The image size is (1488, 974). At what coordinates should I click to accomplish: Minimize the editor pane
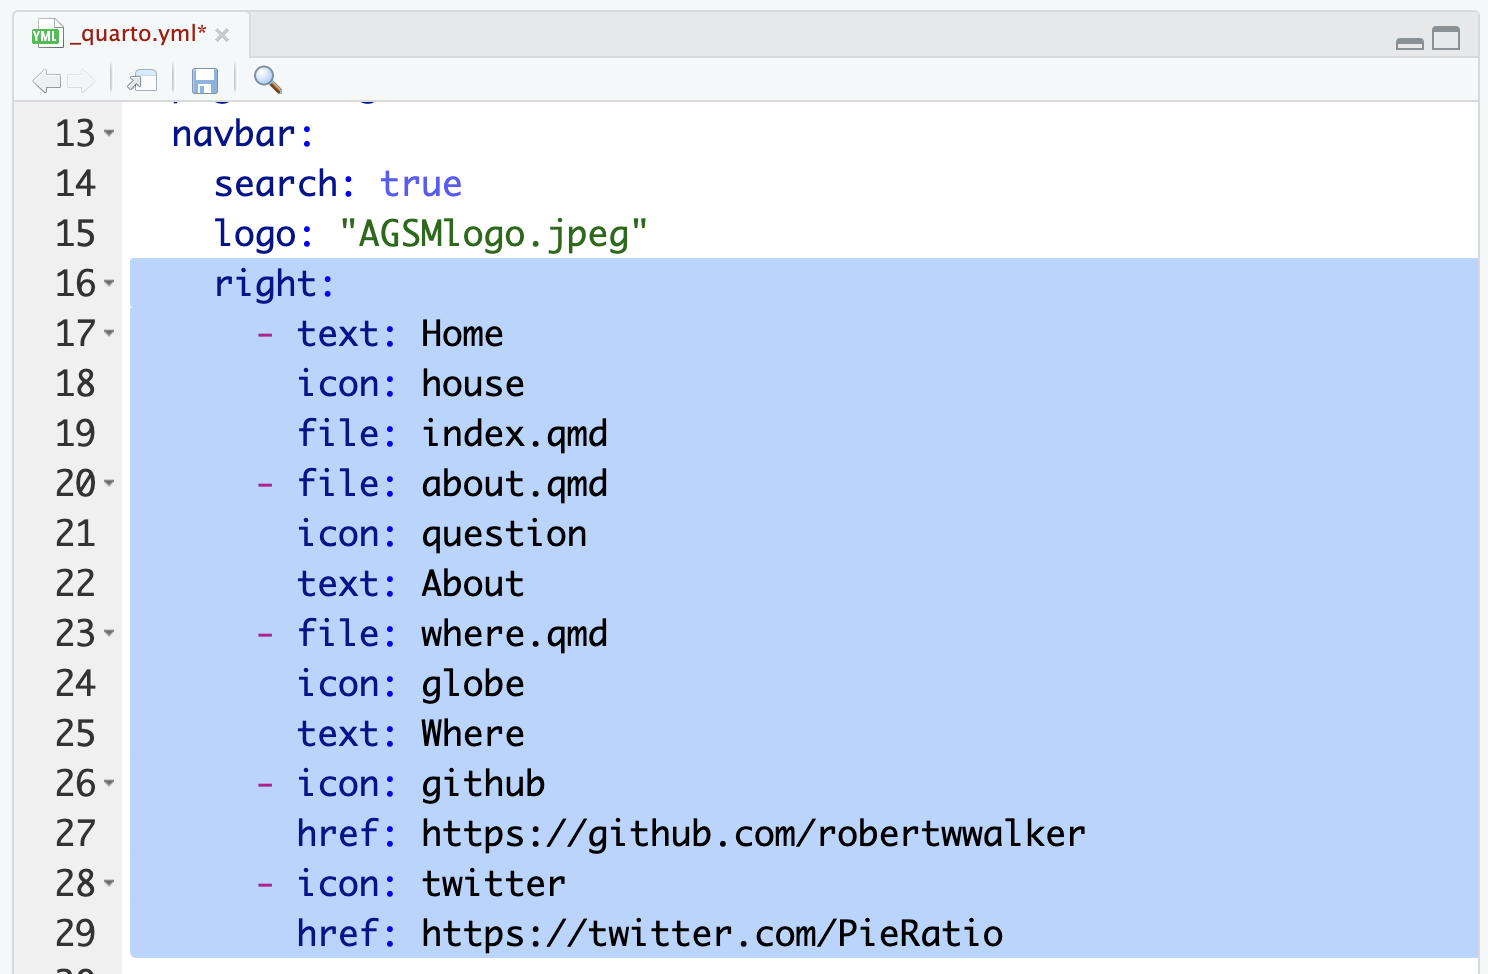1409,42
